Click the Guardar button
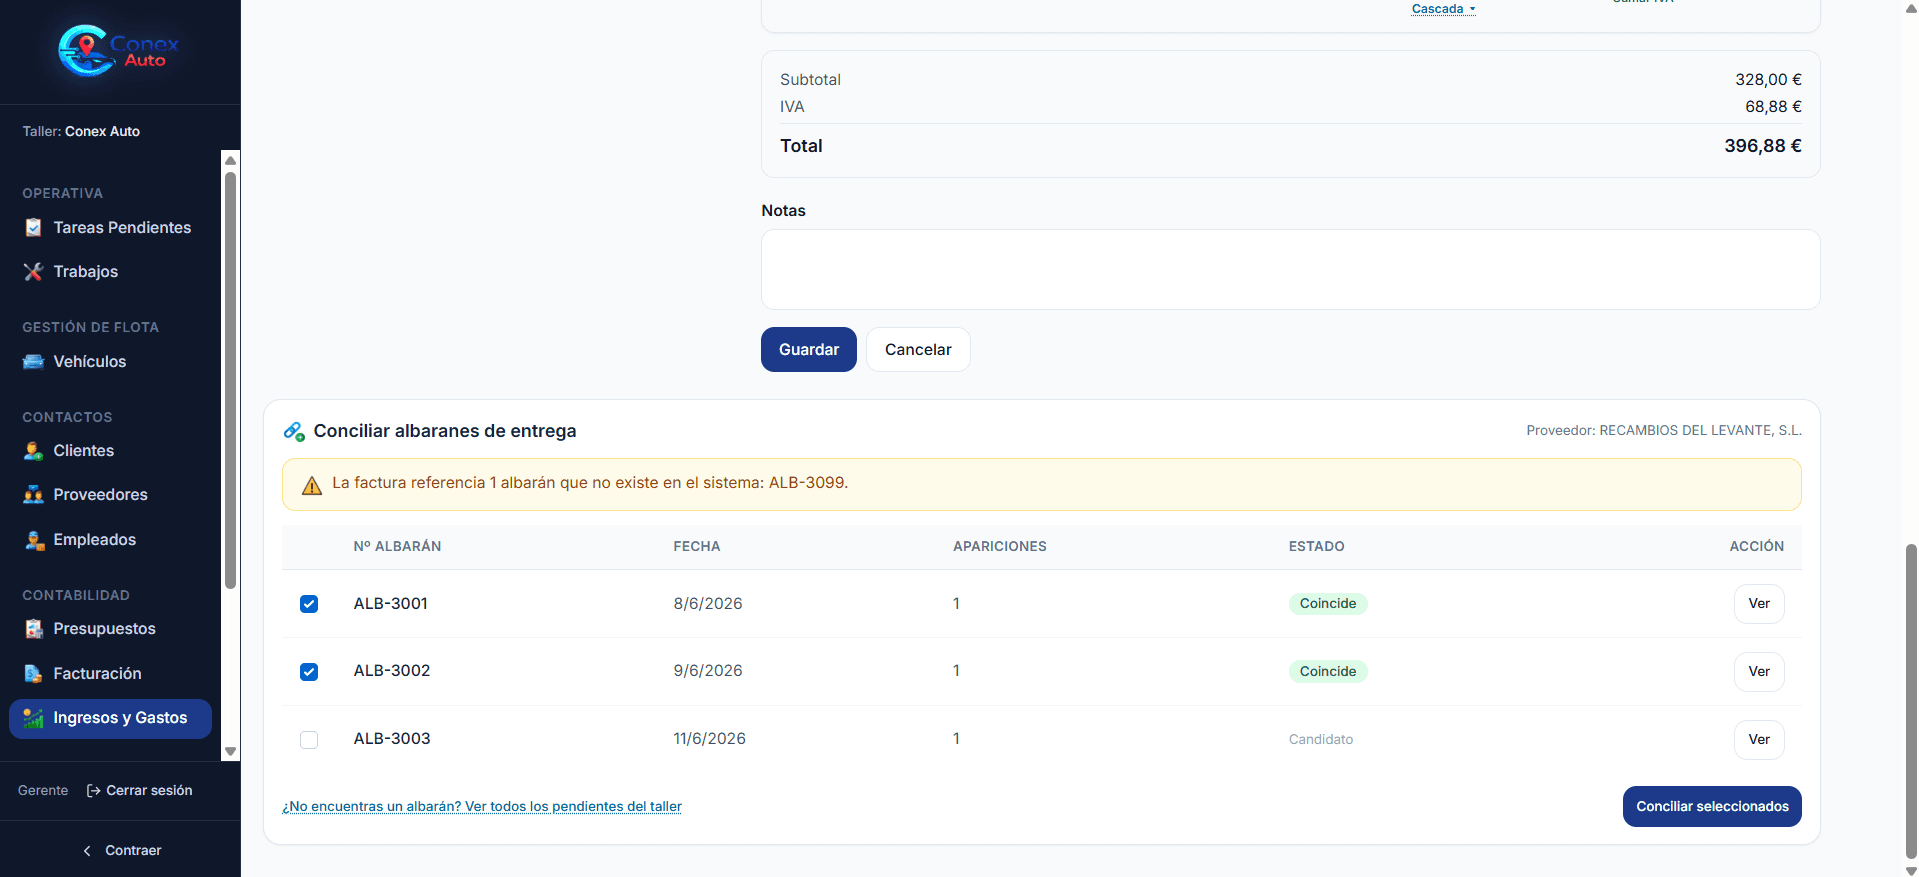Screen dimensions: 1919x877 tap(809, 350)
